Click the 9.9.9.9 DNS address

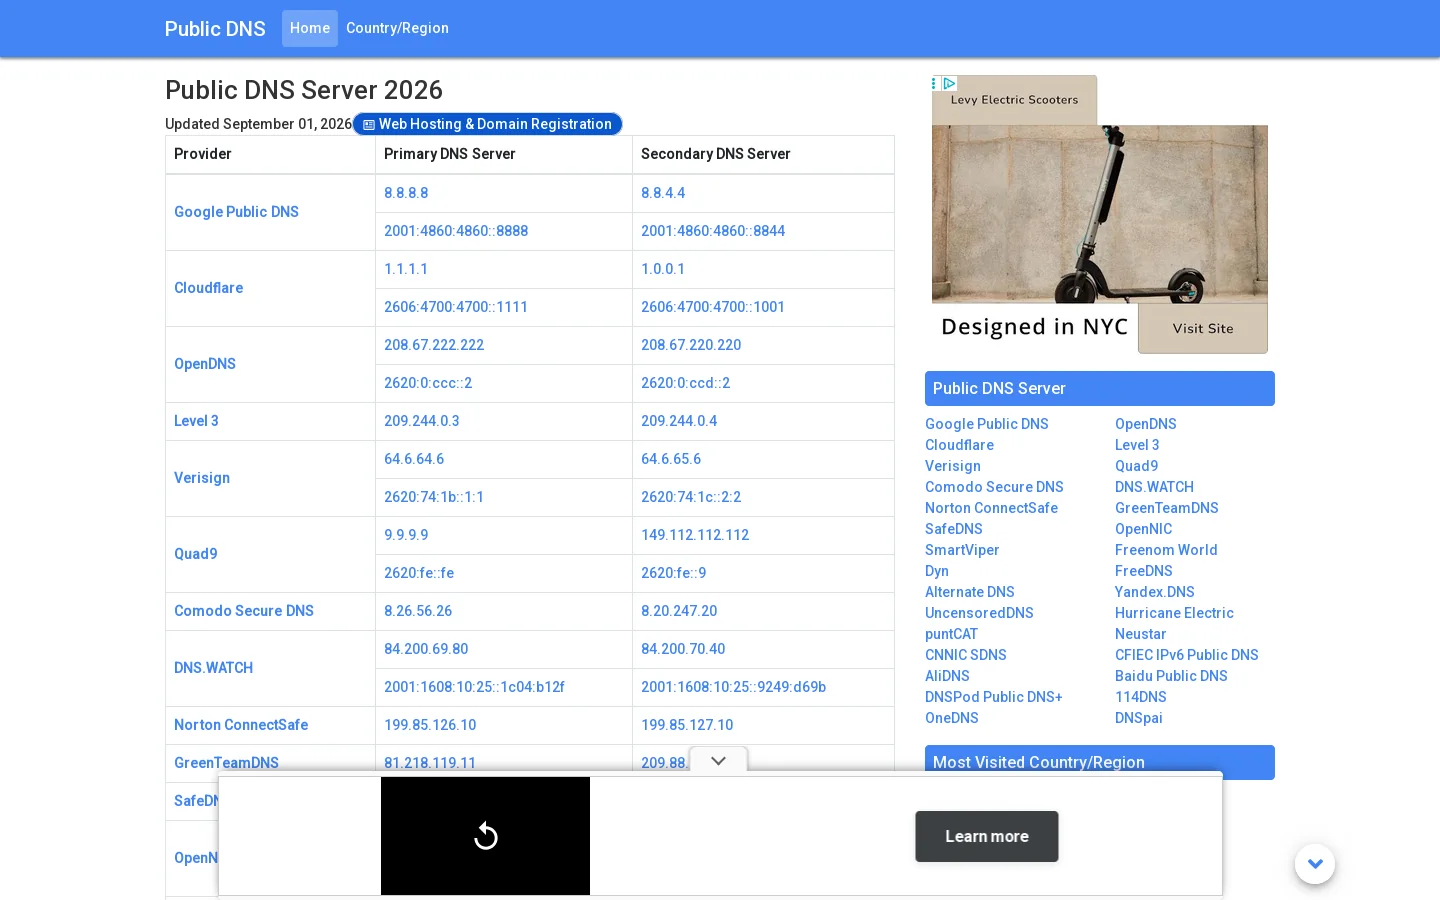click(406, 535)
